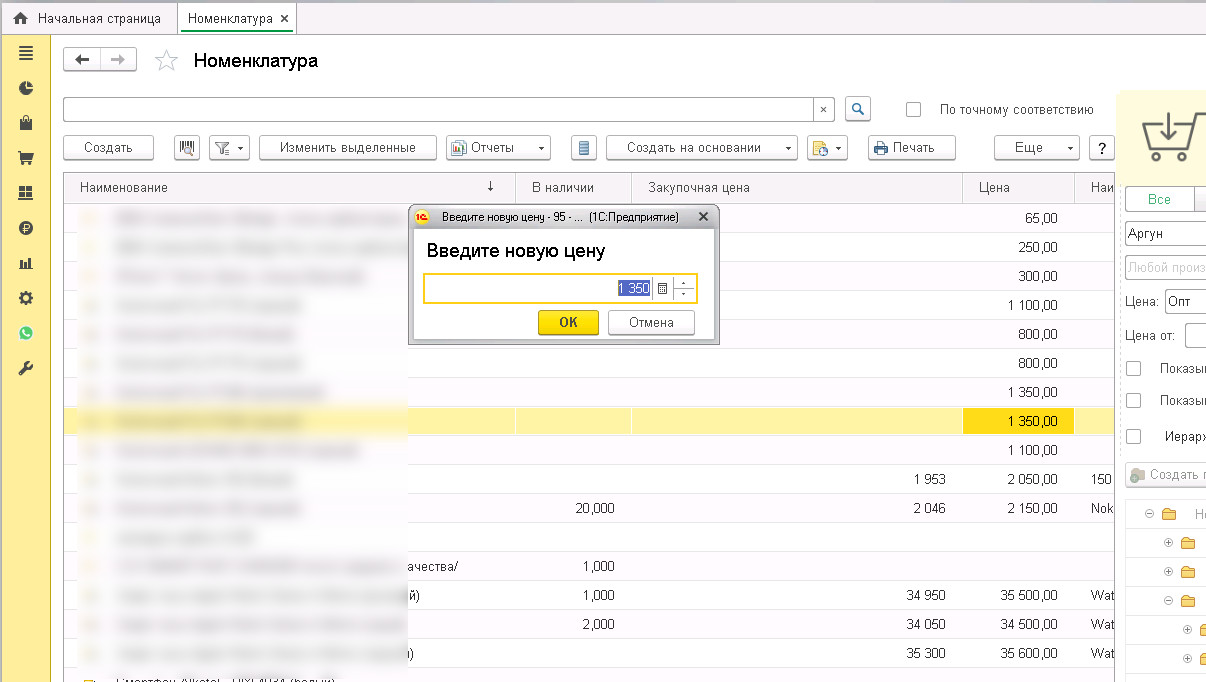The width and height of the screenshot is (1206, 682).
Task: Click the WhatsApp icon in sidebar
Action: tap(26, 333)
